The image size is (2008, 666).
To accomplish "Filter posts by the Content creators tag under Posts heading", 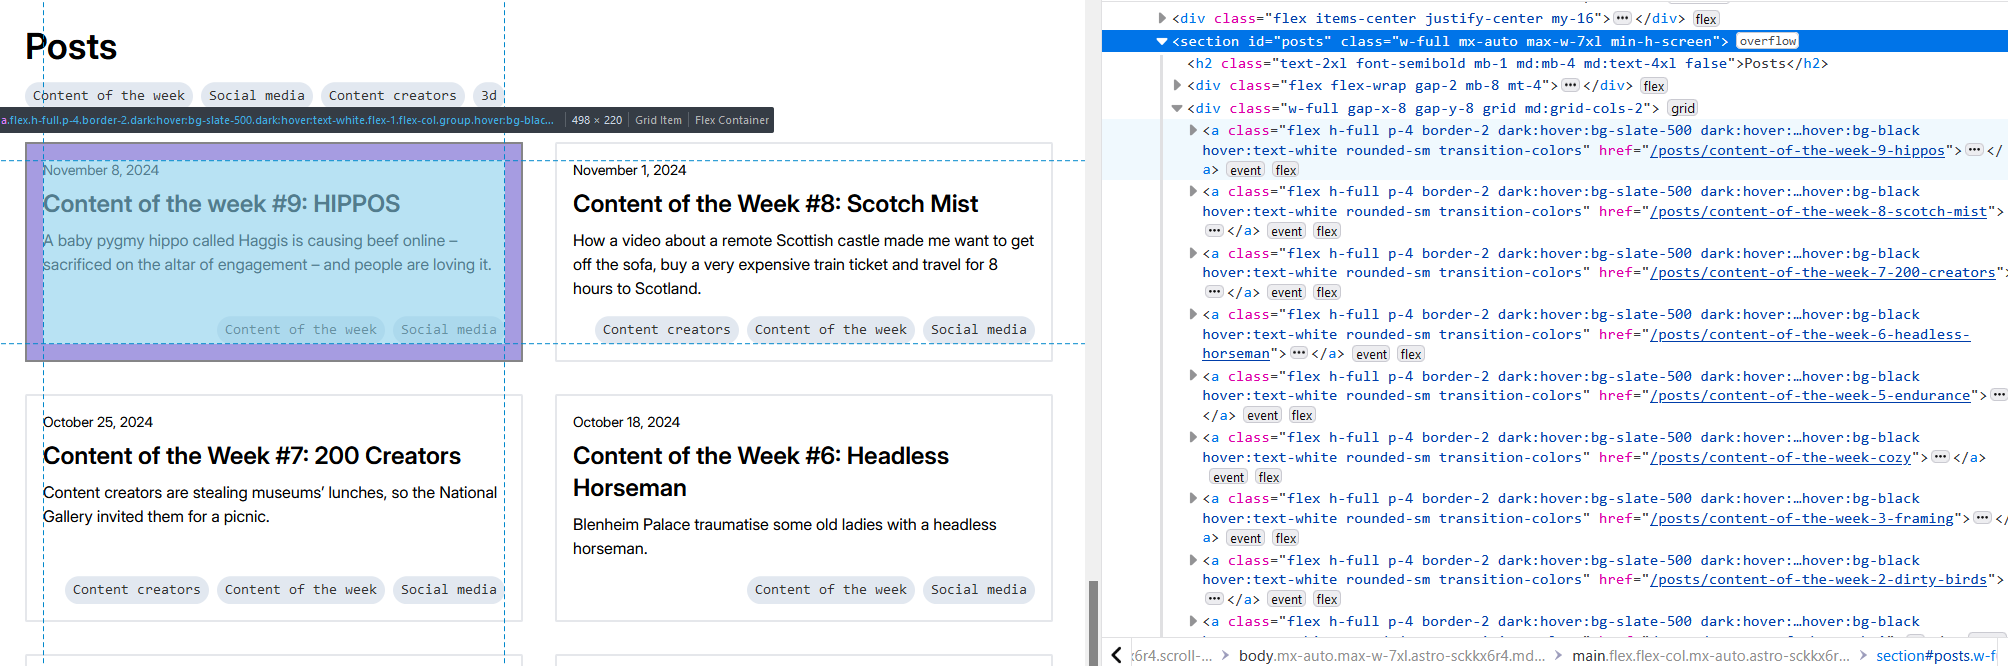I will click(392, 96).
